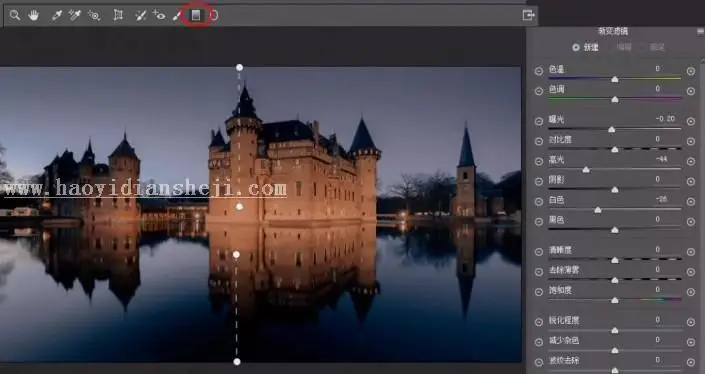Decrease 曝光 exposure with minus button
The height and width of the screenshot is (374, 705).
pos(539,121)
